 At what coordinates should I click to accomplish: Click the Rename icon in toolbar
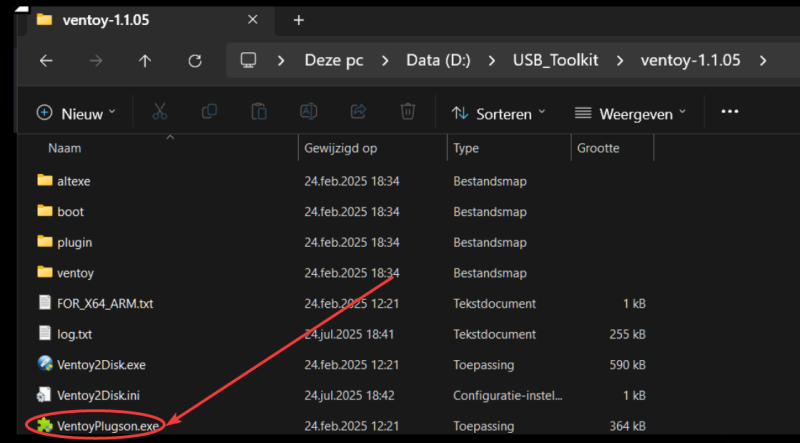tap(309, 112)
